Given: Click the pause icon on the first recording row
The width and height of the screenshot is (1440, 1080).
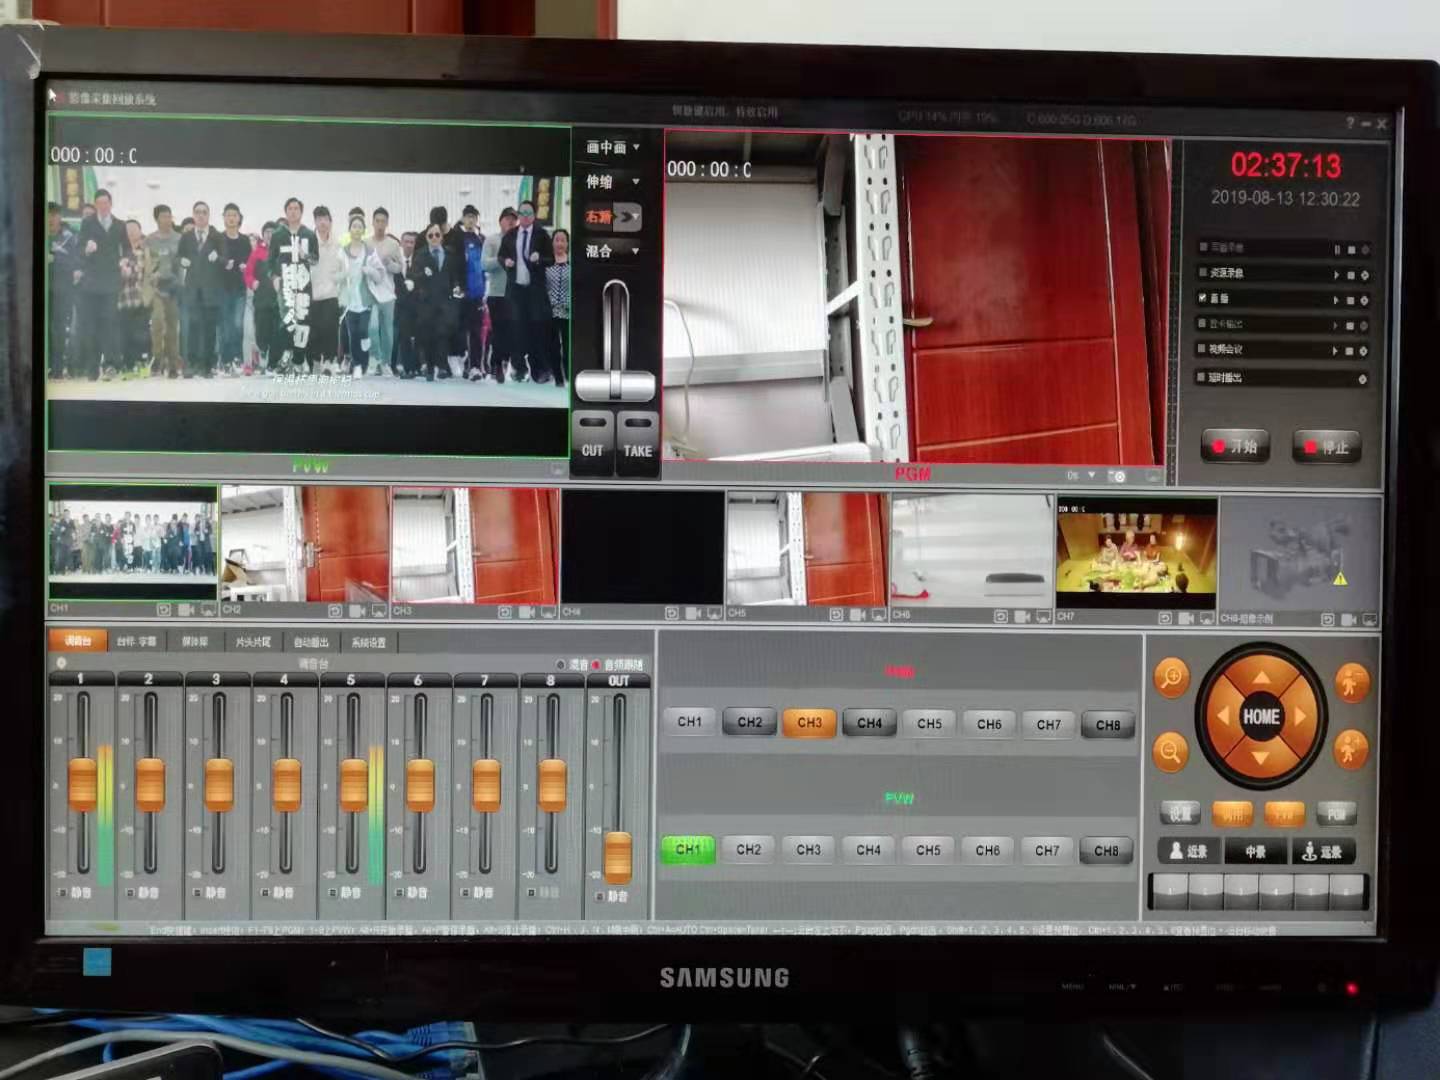Looking at the screenshot, I should [1336, 249].
